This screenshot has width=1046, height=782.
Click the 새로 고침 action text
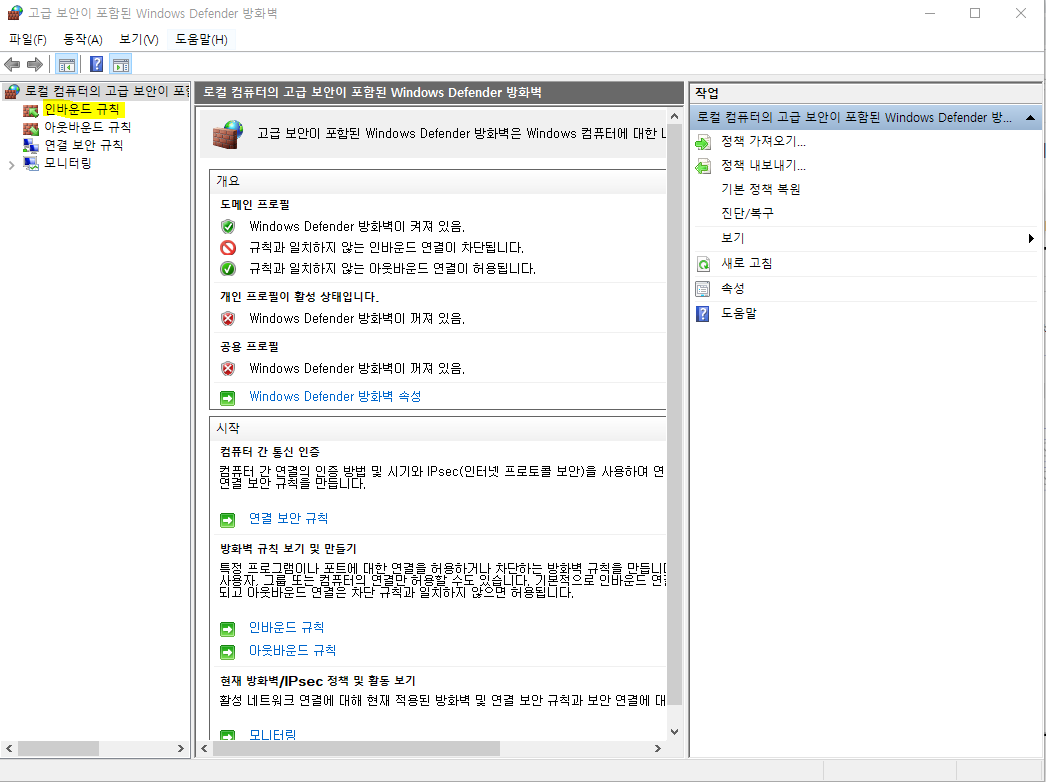(x=746, y=264)
